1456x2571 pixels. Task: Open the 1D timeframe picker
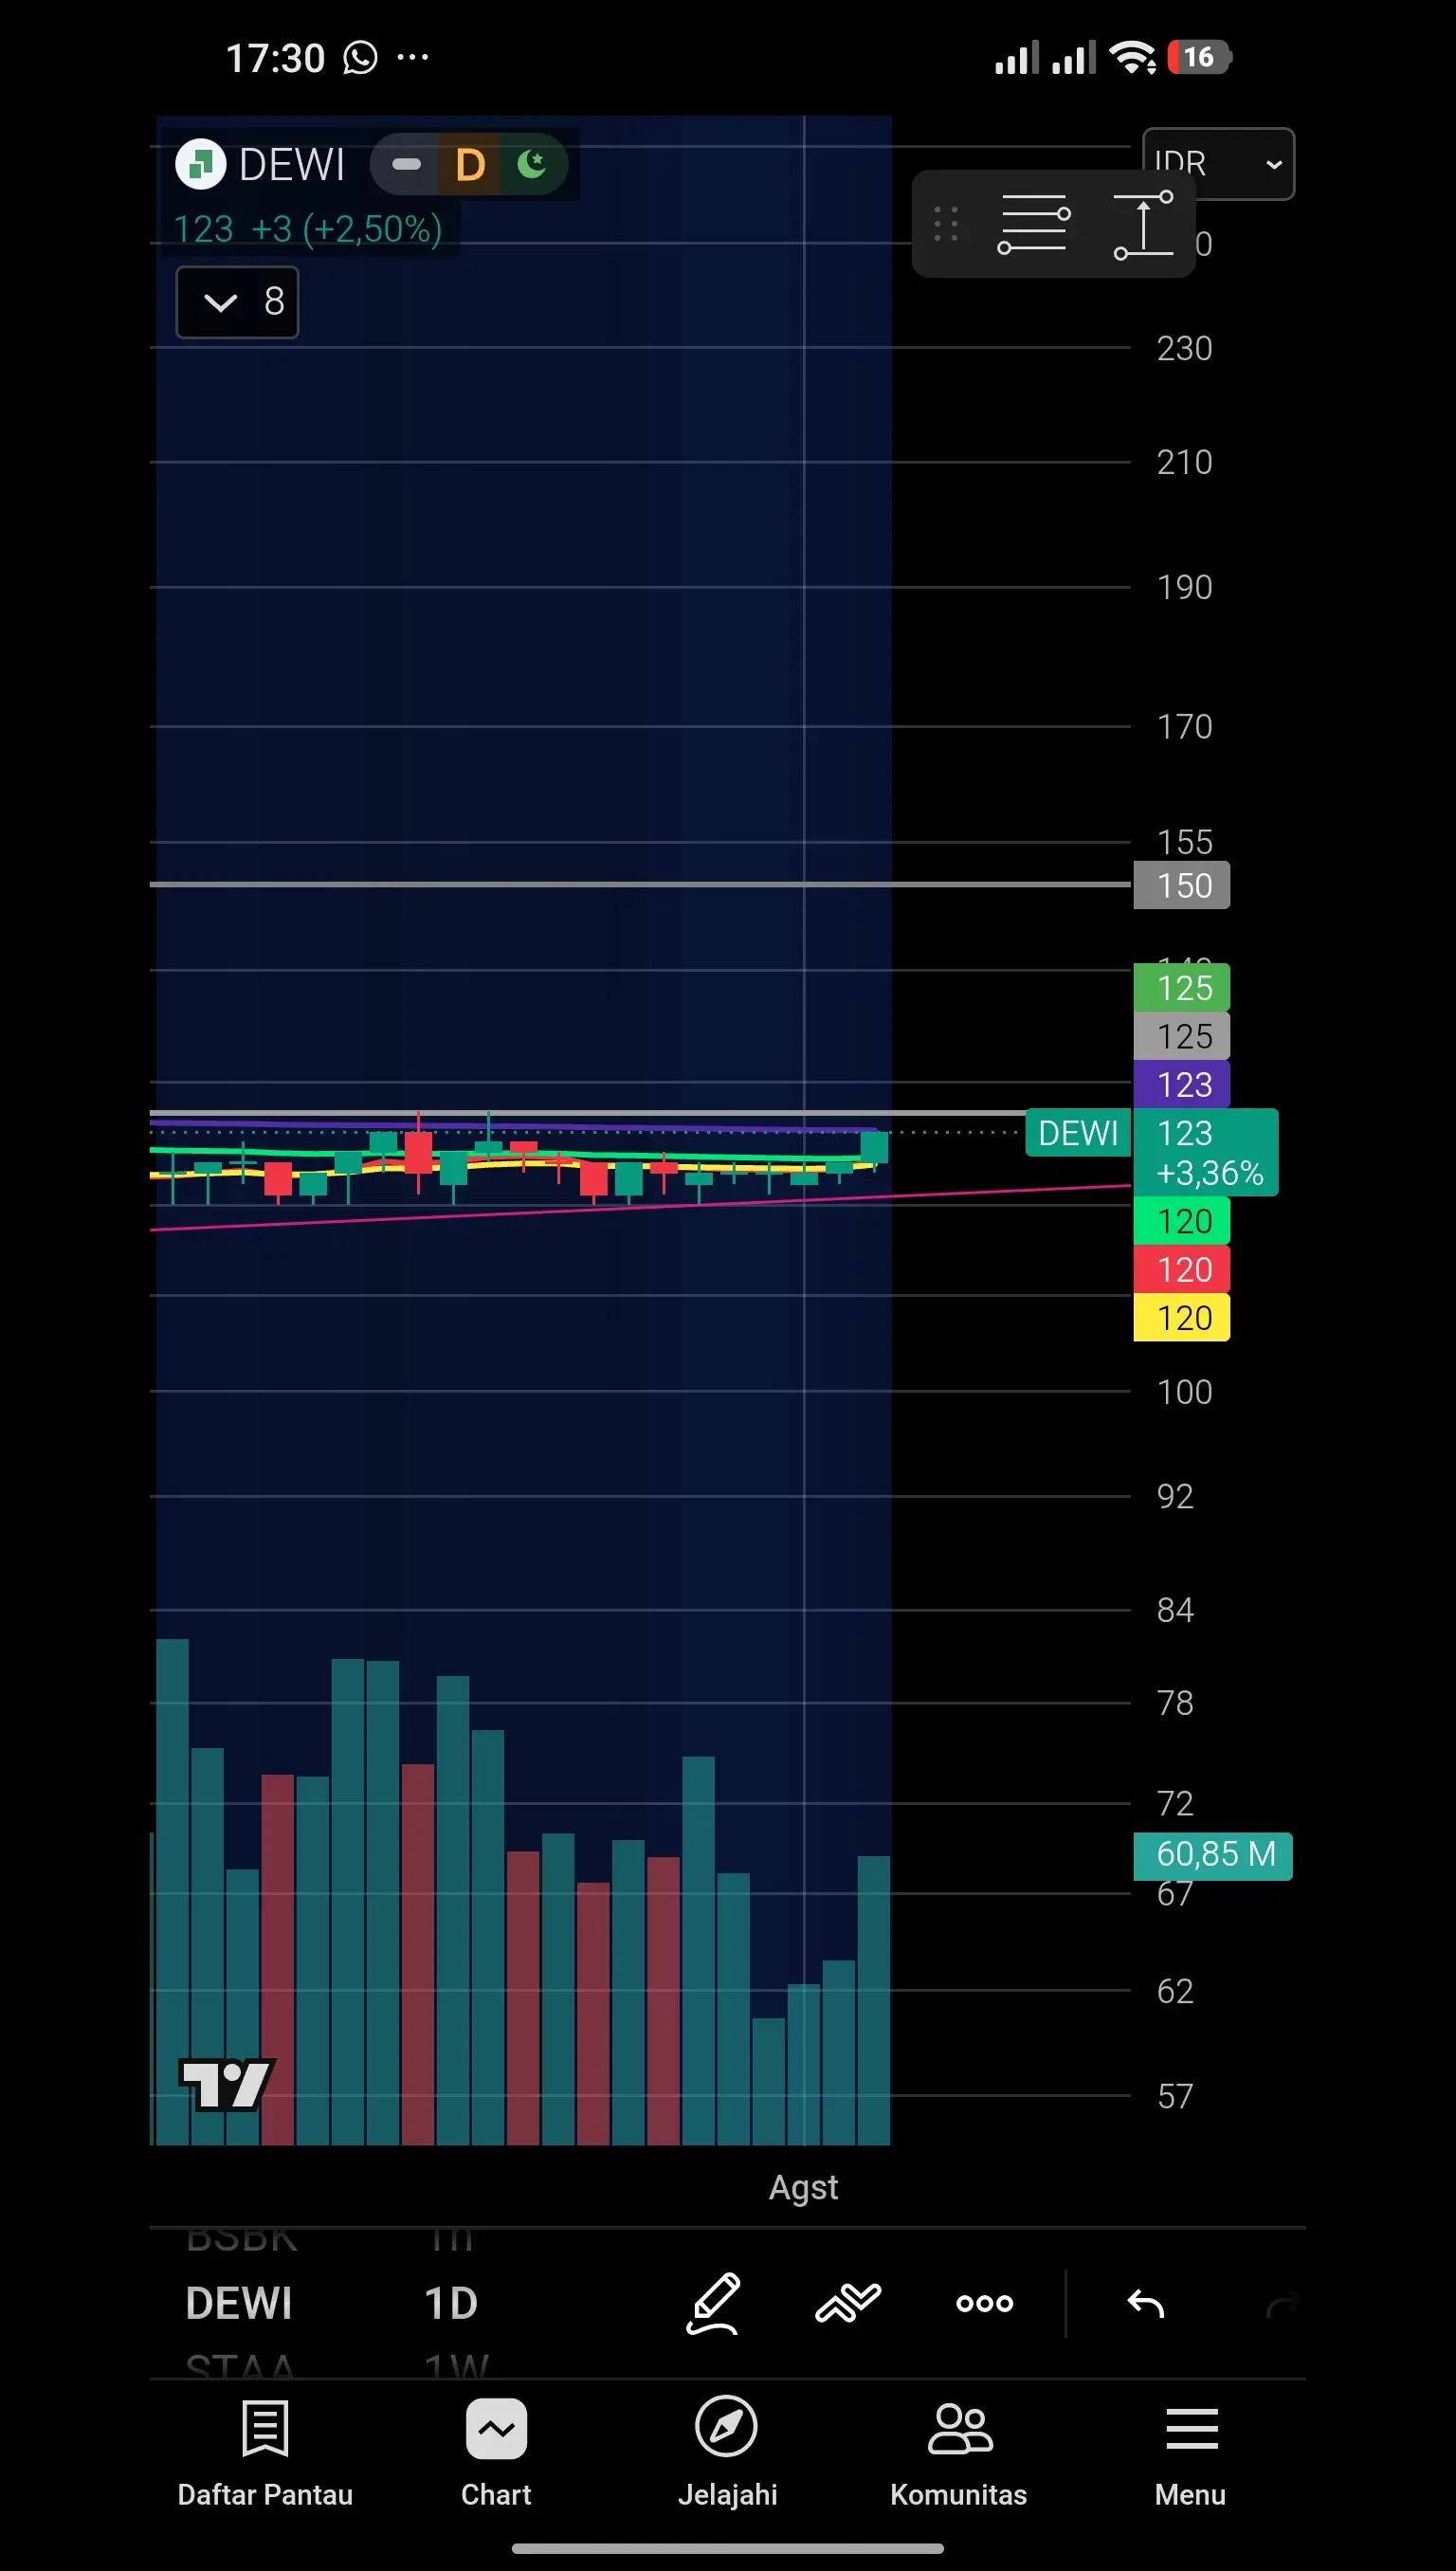point(451,2303)
